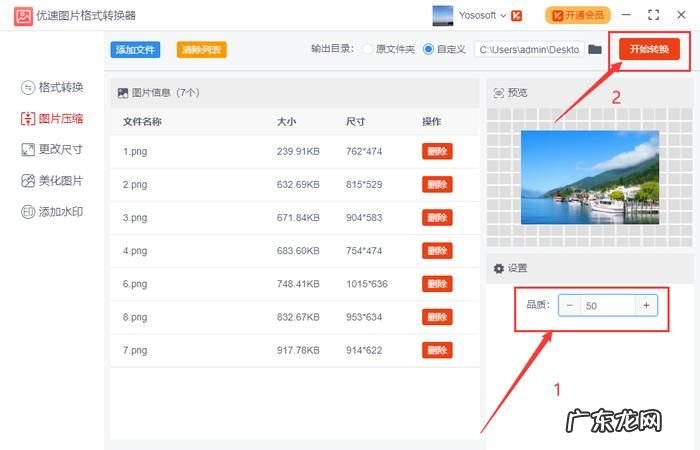Select the 自定义 output radio option
The height and width of the screenshot is (450, 700).
(429, 49)
